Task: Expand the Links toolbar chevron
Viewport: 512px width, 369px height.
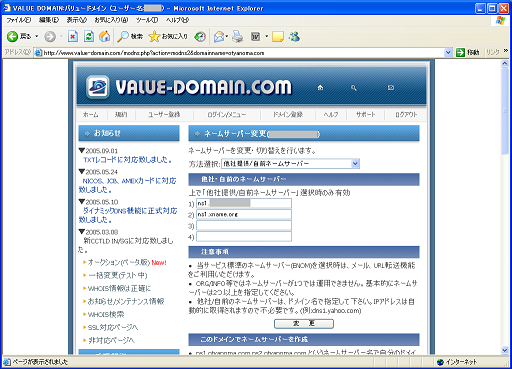Action: [x=506, y=51]
